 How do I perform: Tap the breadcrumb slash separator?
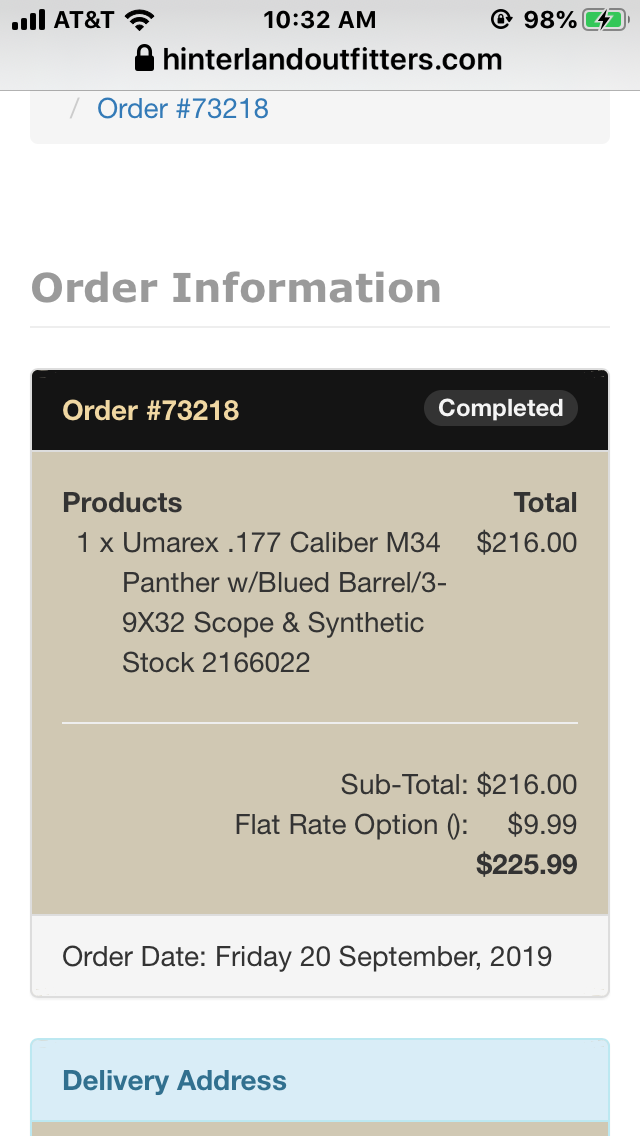(73, 109)
